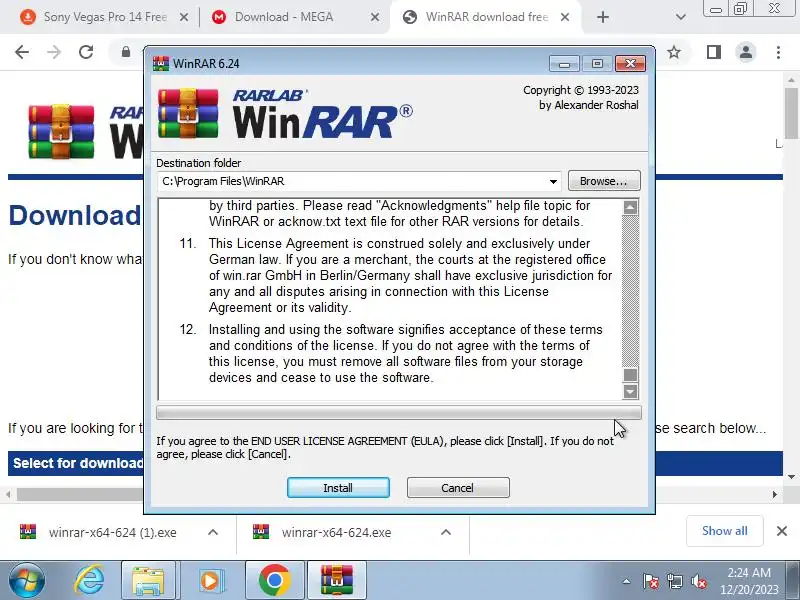Open Windows Media Player from taskbar
The height and width of the screenshot is (600, 800).
(x=210, y=581)
